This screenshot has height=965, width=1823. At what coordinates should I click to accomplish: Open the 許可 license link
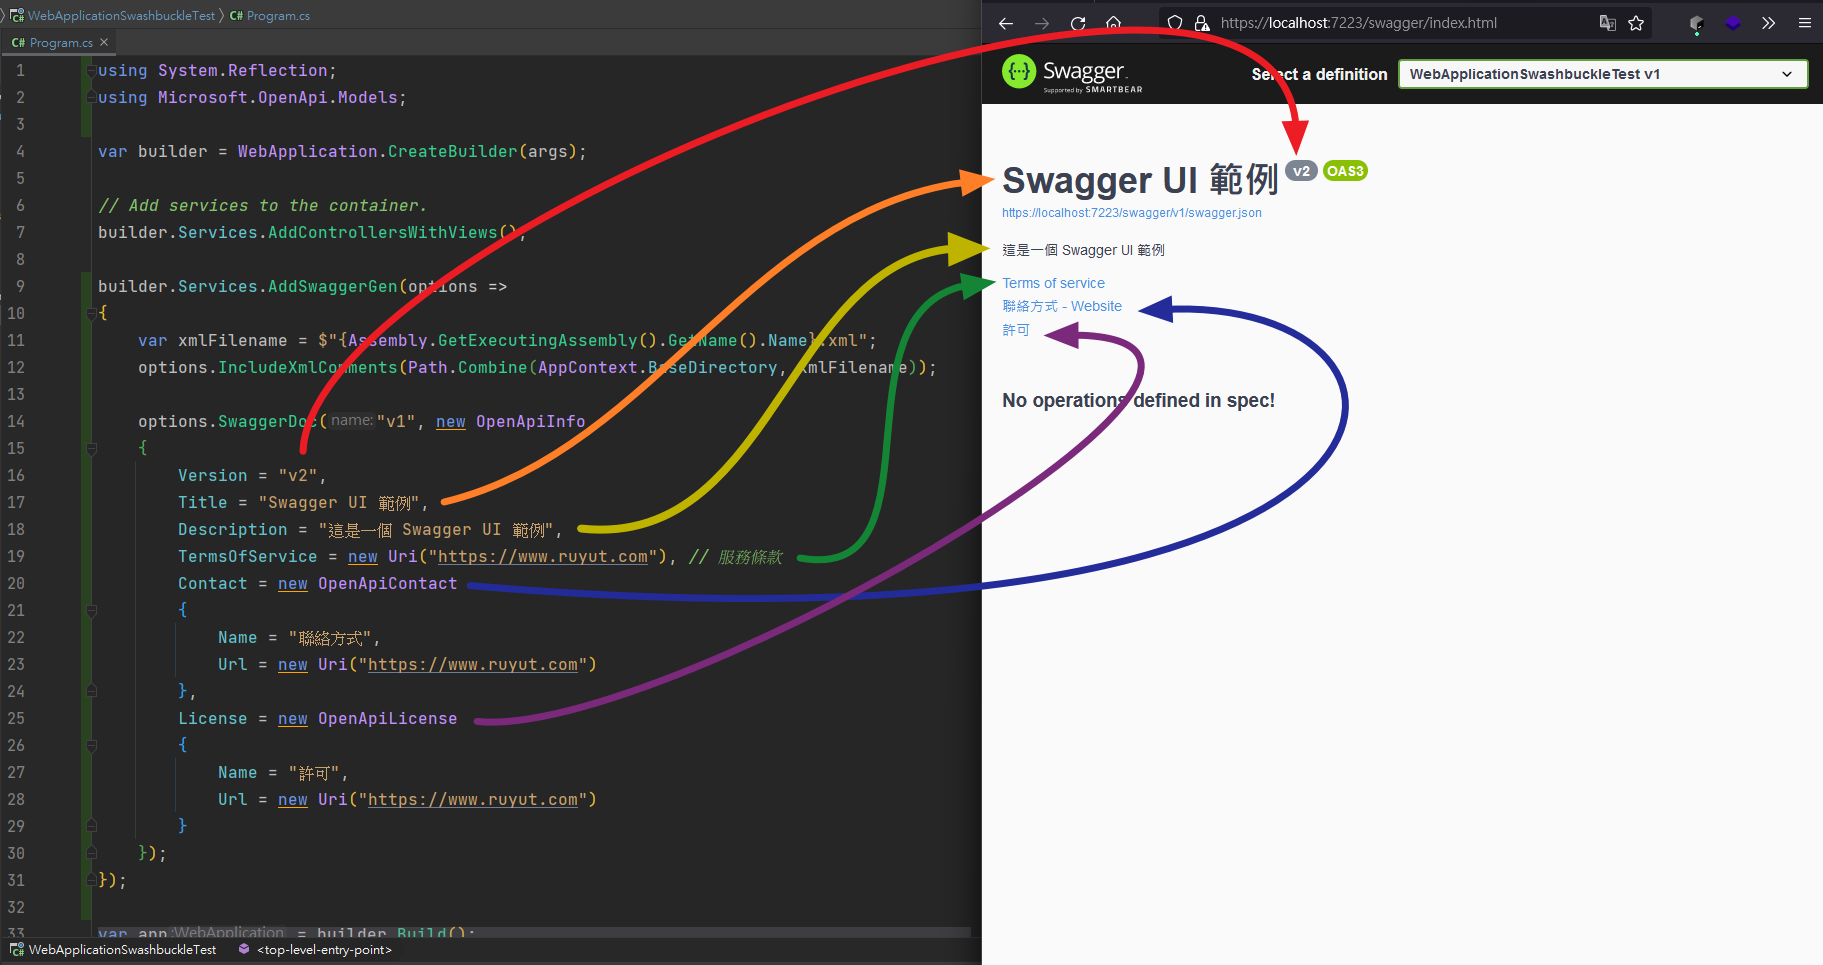[x=1016, y=330]
